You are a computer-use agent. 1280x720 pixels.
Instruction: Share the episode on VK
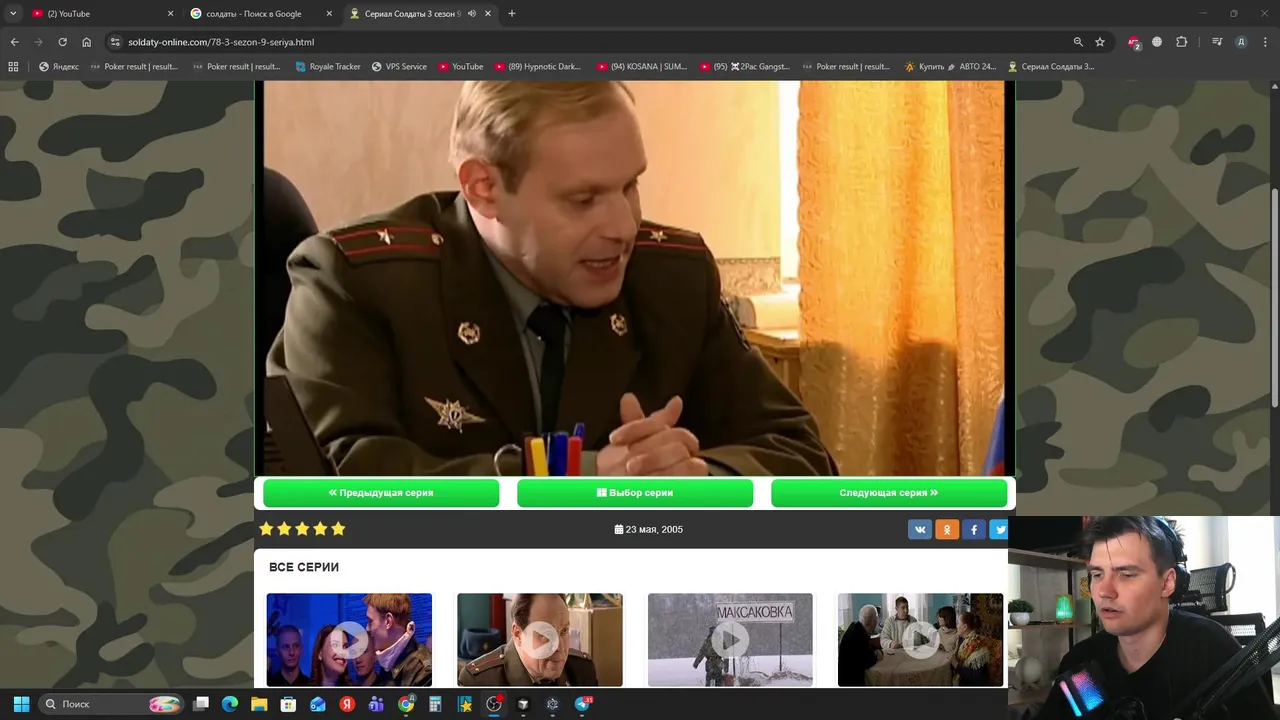pyautogui.click(x=920, y=530)
